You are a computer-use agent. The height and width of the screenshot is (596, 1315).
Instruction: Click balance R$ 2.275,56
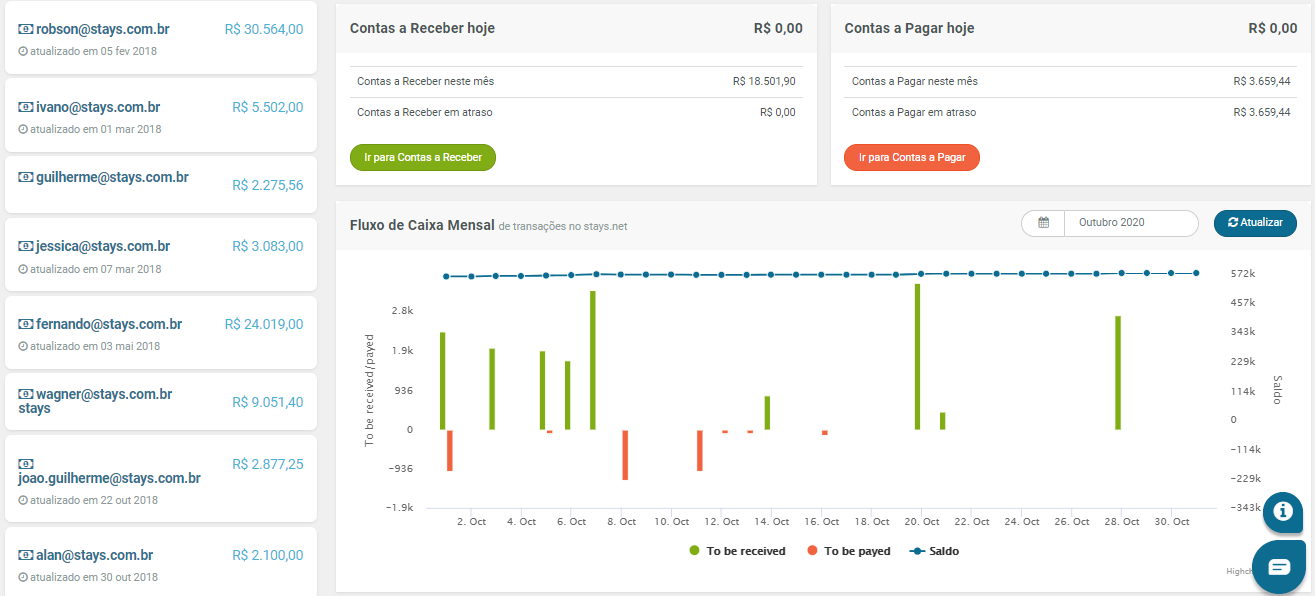click(268, 186)
